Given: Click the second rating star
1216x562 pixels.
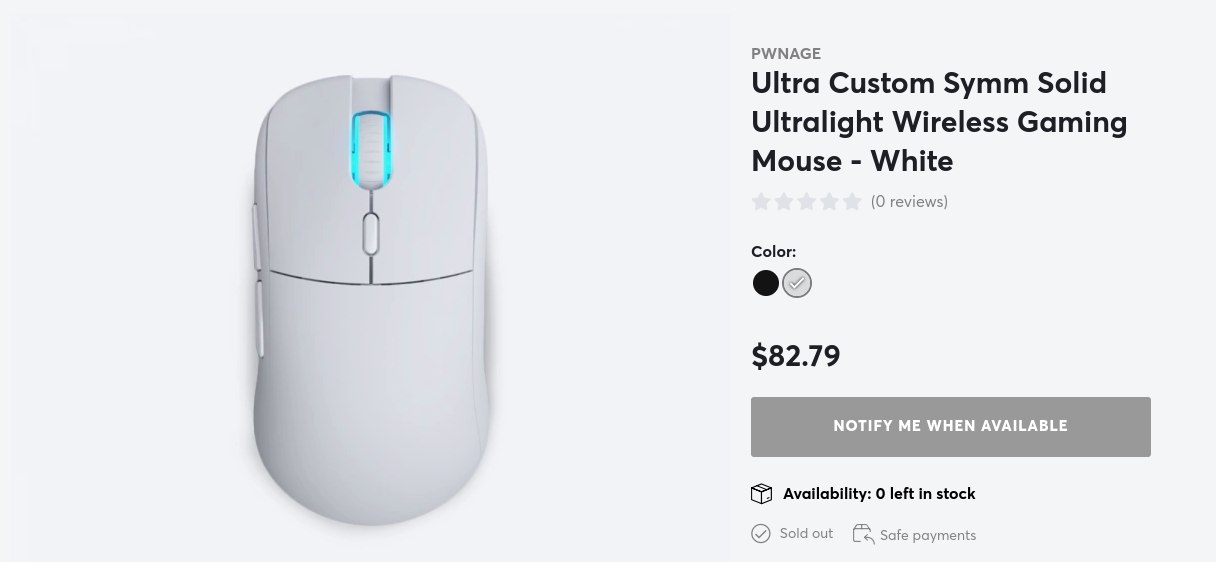Looking at the screenshot, I should click(783, 202).
